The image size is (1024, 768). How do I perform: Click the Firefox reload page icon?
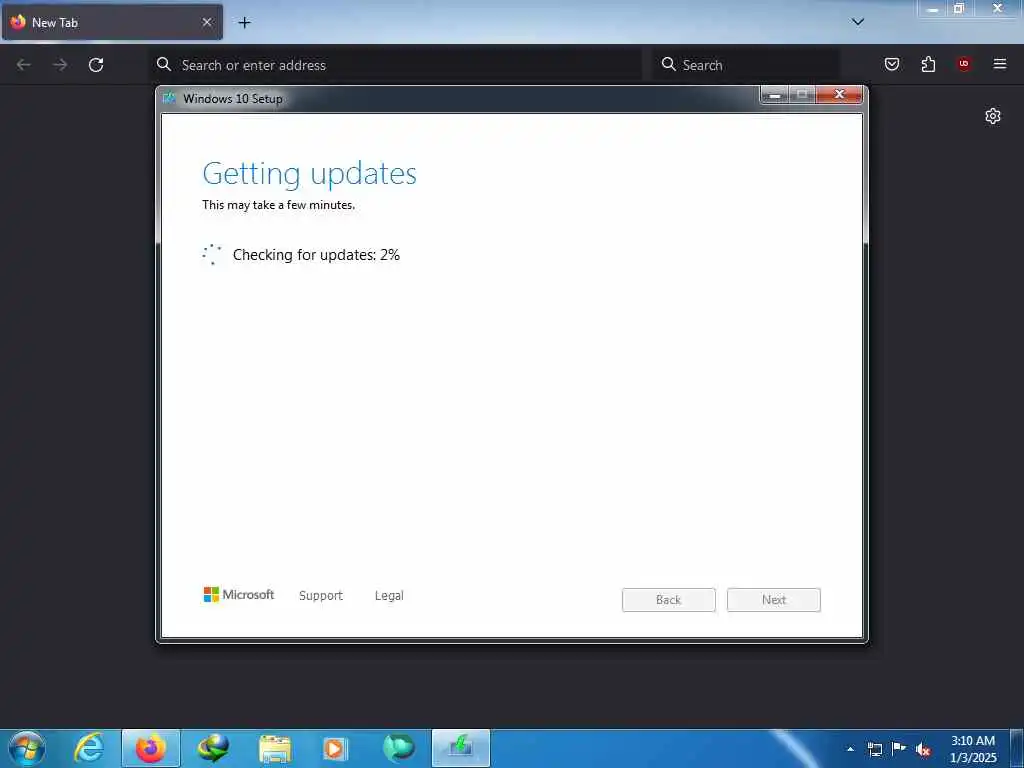click(96, 65)
